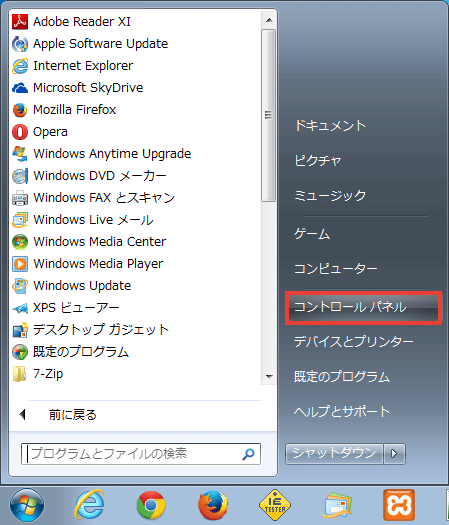Open the ドキュメント folder
Screen dimensions: 449x525
pos(330,126)
